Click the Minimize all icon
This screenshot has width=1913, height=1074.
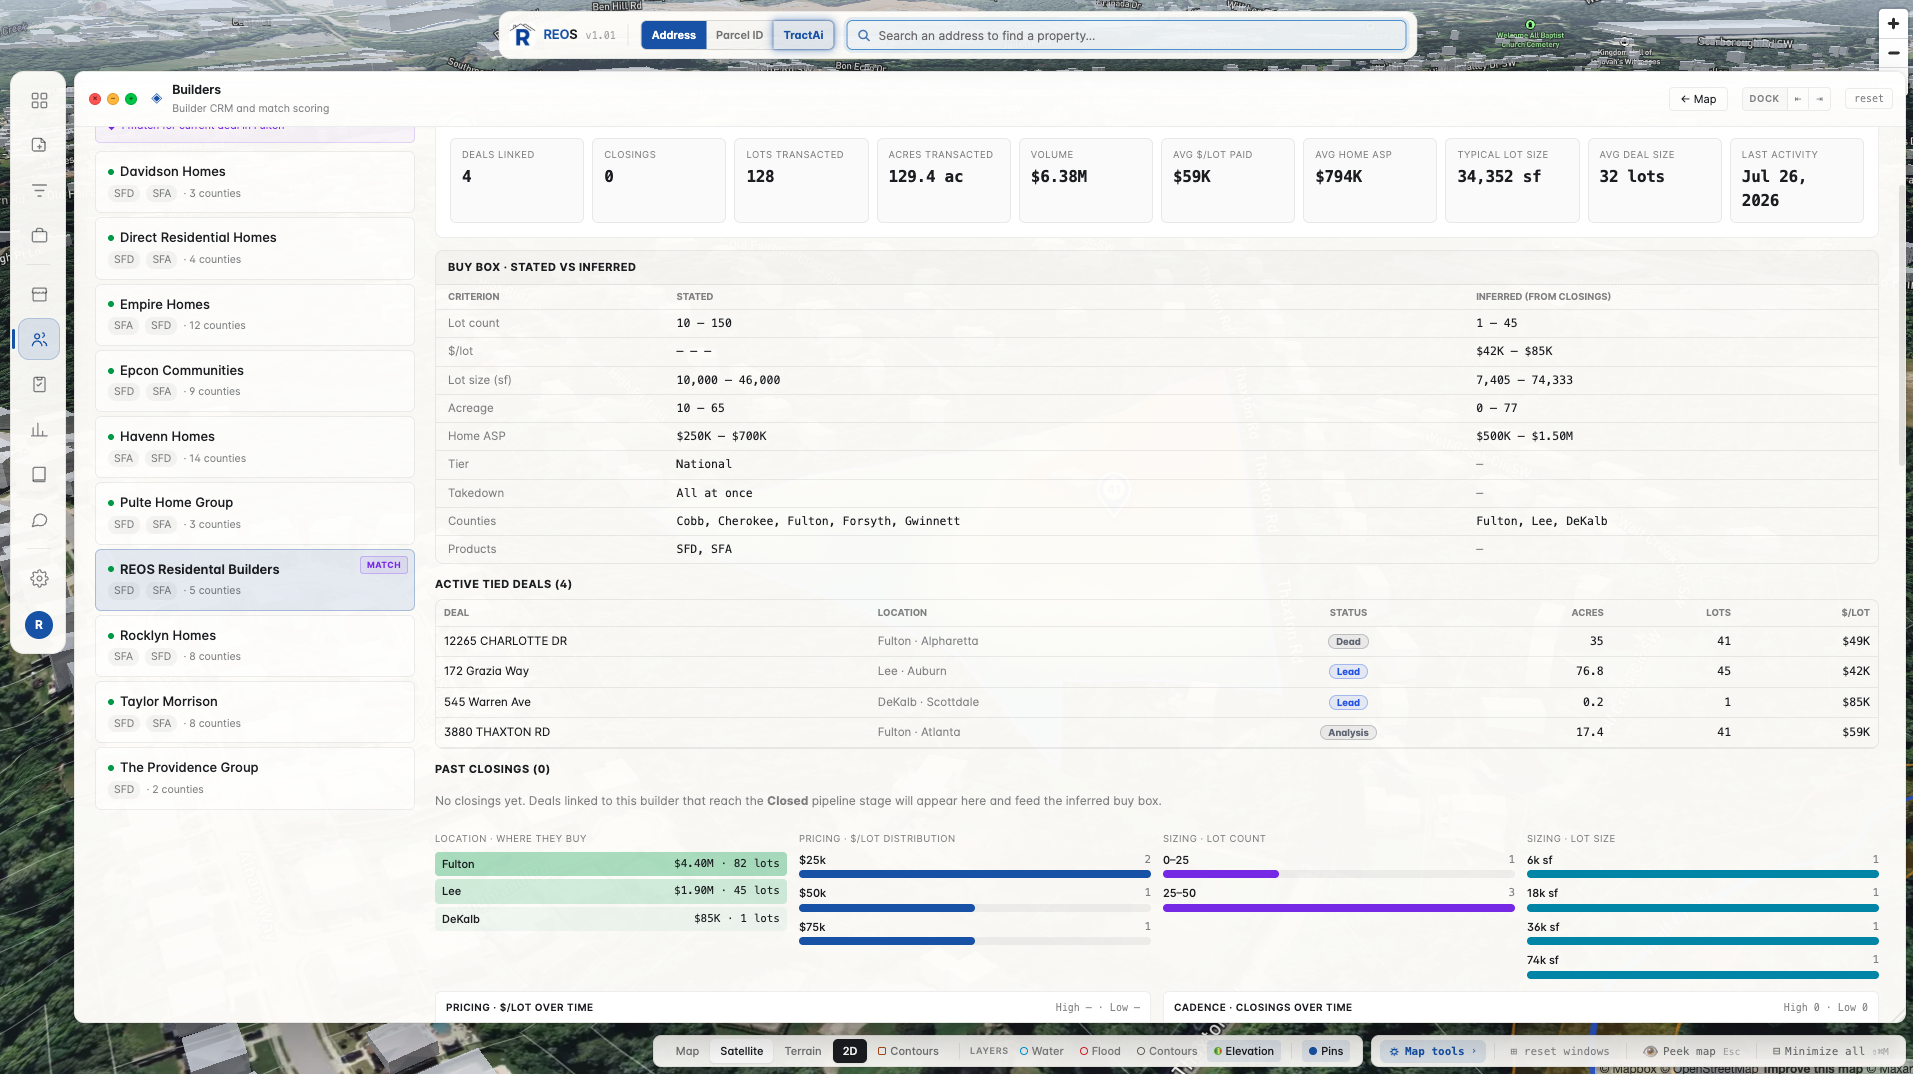tap(1776, 1051)
